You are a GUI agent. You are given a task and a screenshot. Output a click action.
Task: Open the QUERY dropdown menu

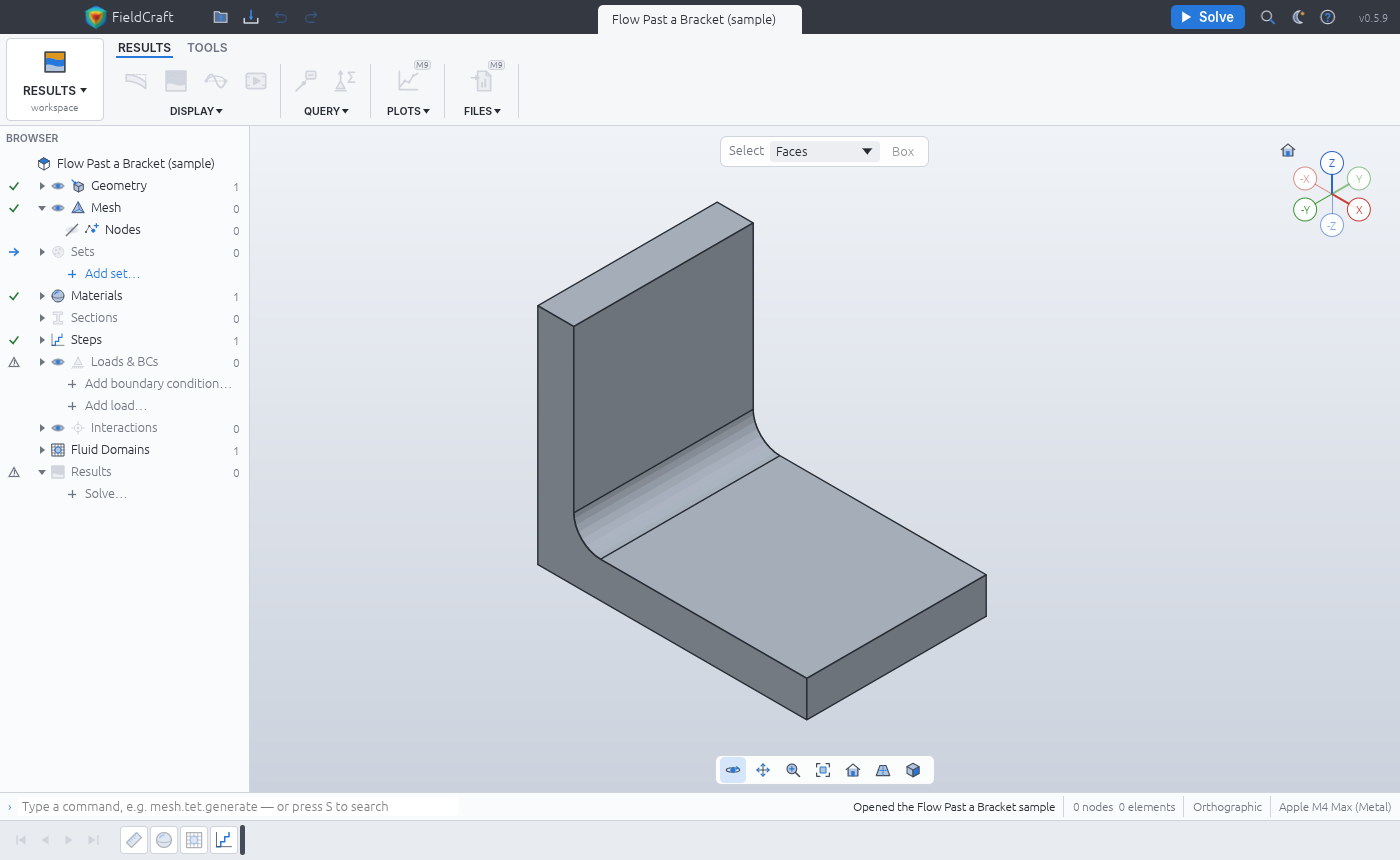[326, 111]
